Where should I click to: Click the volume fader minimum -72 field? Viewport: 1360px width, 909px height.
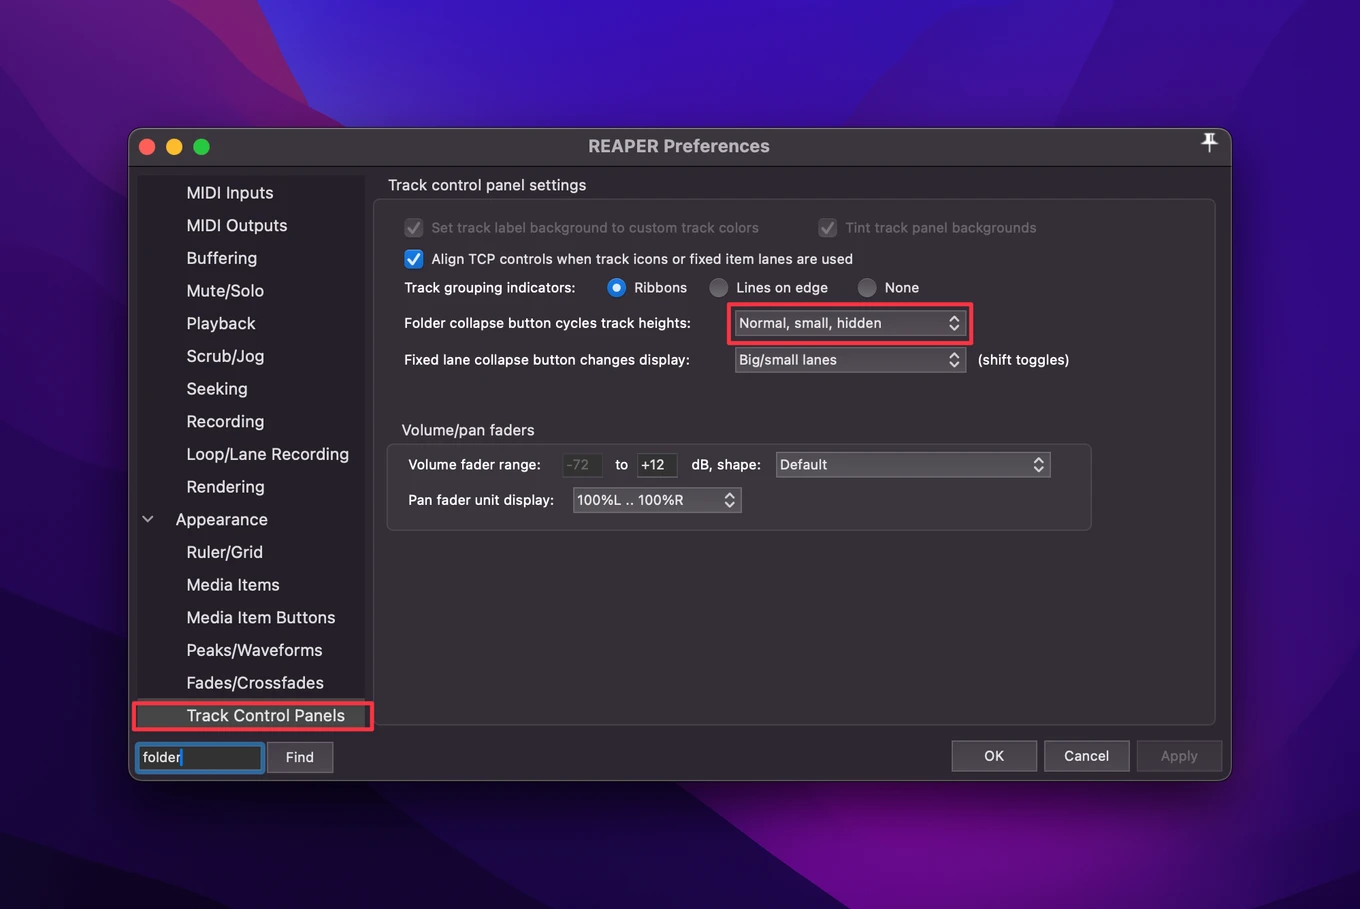[581, 465]
